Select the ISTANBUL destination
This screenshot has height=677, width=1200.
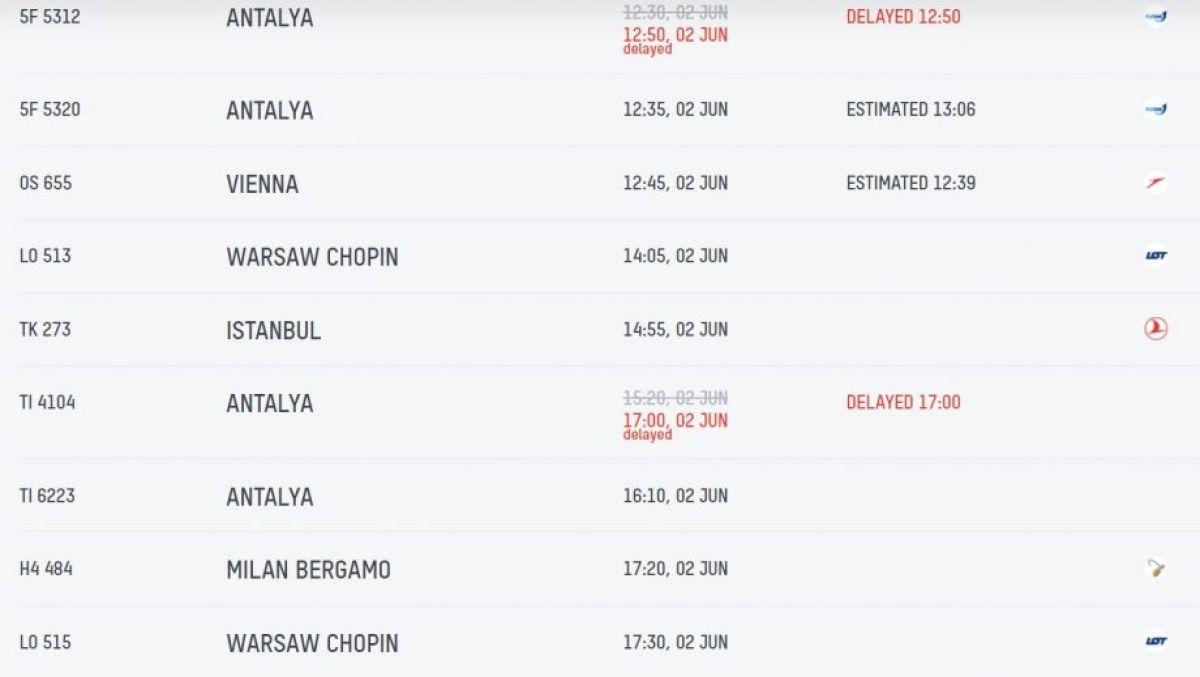pos(273,330)
